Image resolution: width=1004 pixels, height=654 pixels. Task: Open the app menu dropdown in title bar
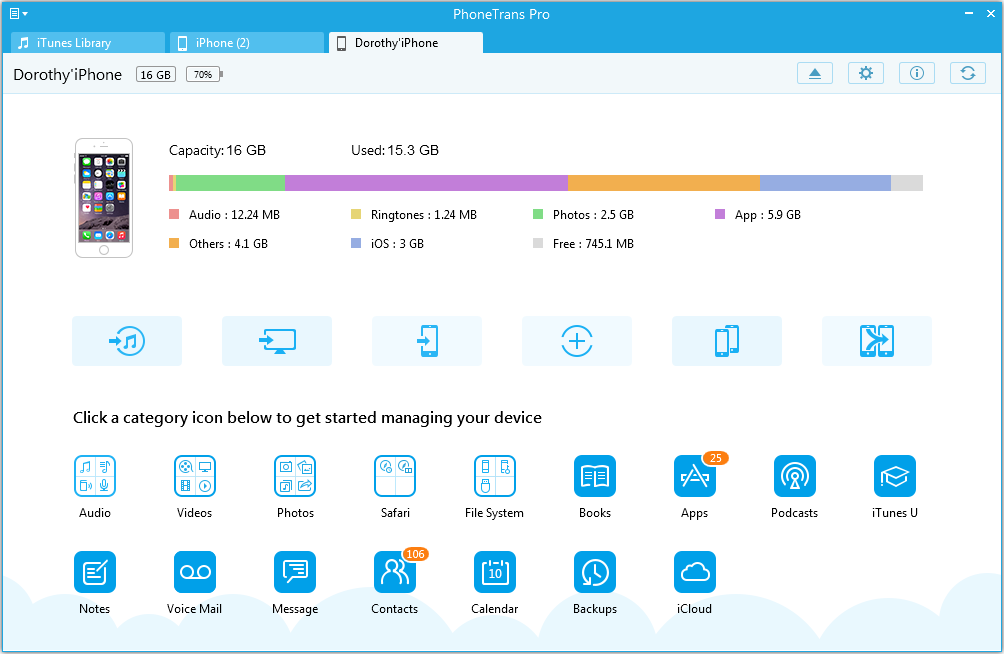pos(18,14)
